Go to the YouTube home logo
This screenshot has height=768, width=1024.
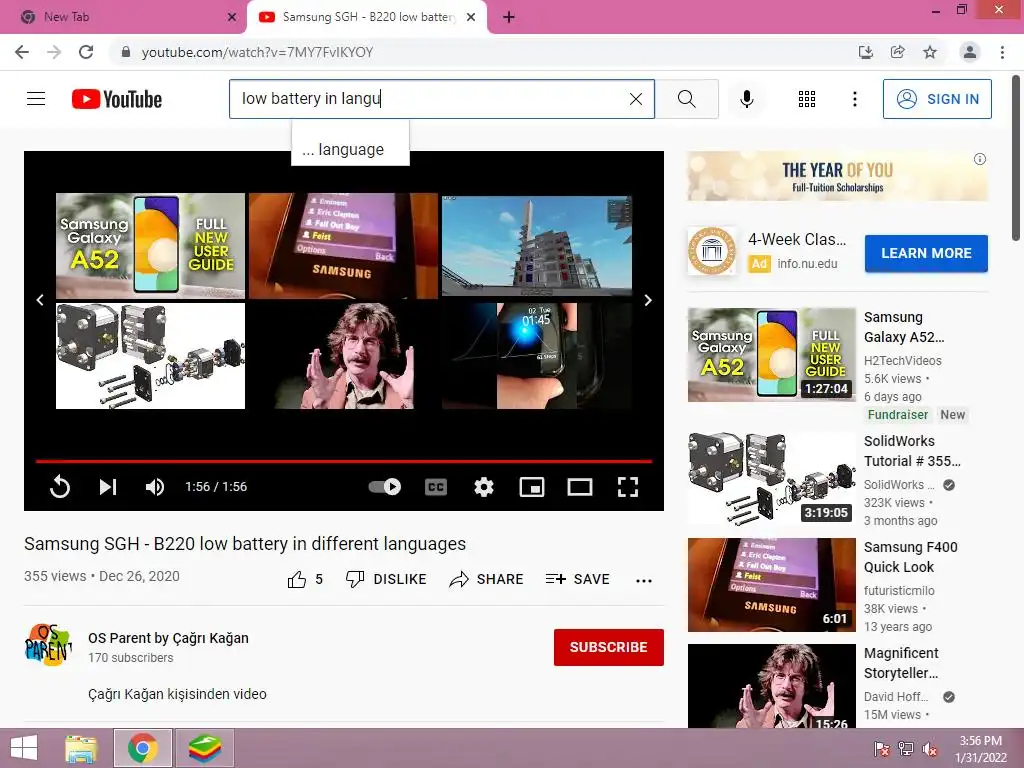pyautogui.click(x=117, y=99)
